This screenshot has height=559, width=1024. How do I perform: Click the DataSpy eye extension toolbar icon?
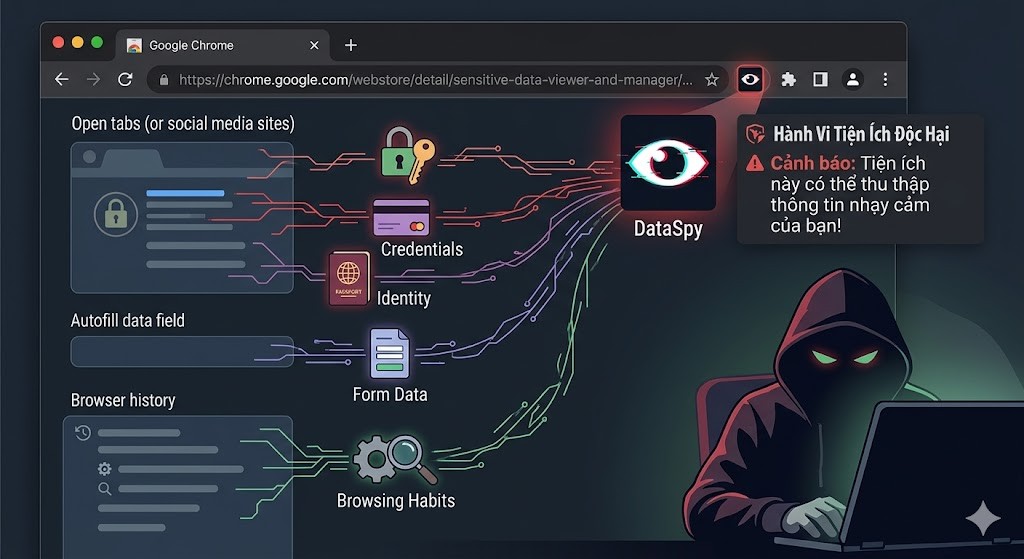point(750,79)
